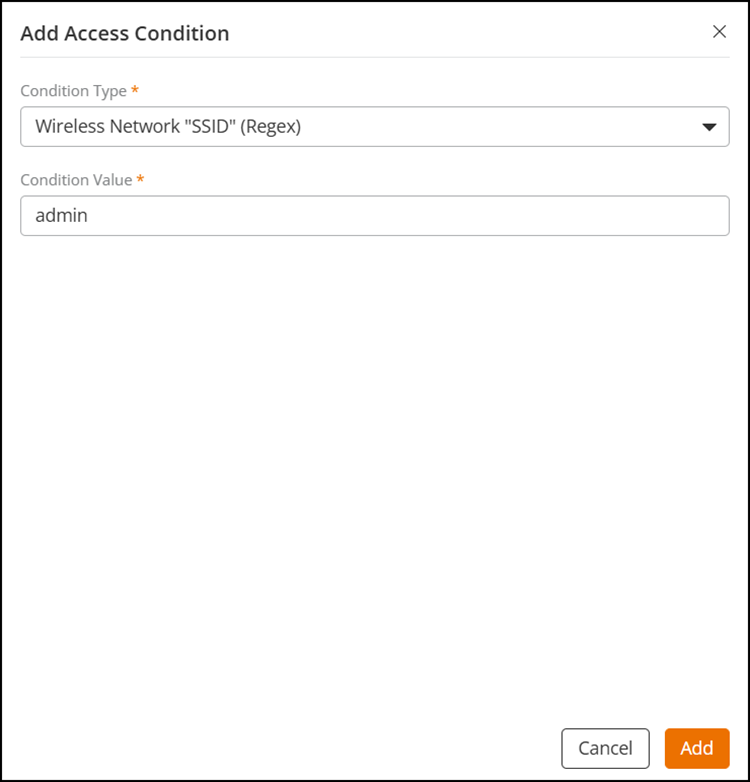750x782 pixels.
Task: Click the orange Add button
Action: click(x=697, y=748)
